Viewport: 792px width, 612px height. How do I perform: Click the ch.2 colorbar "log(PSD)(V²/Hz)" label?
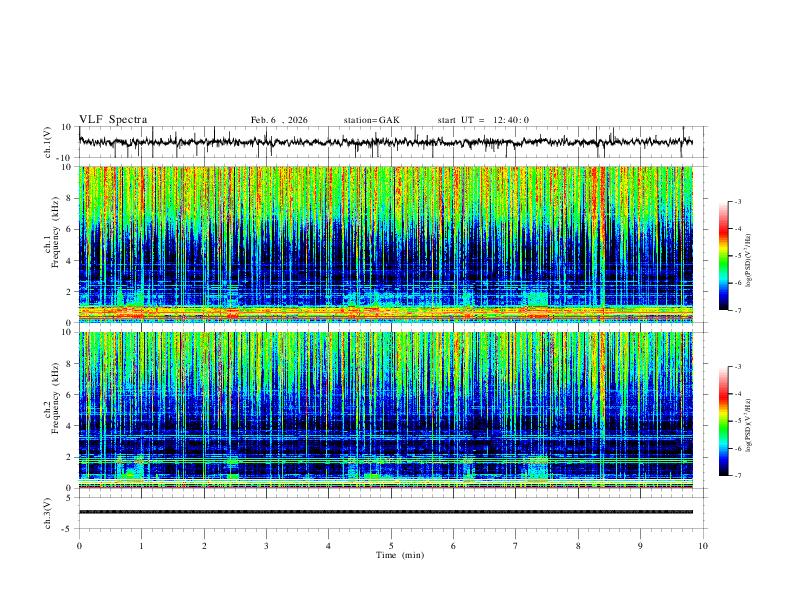click(x=749, y=426)
